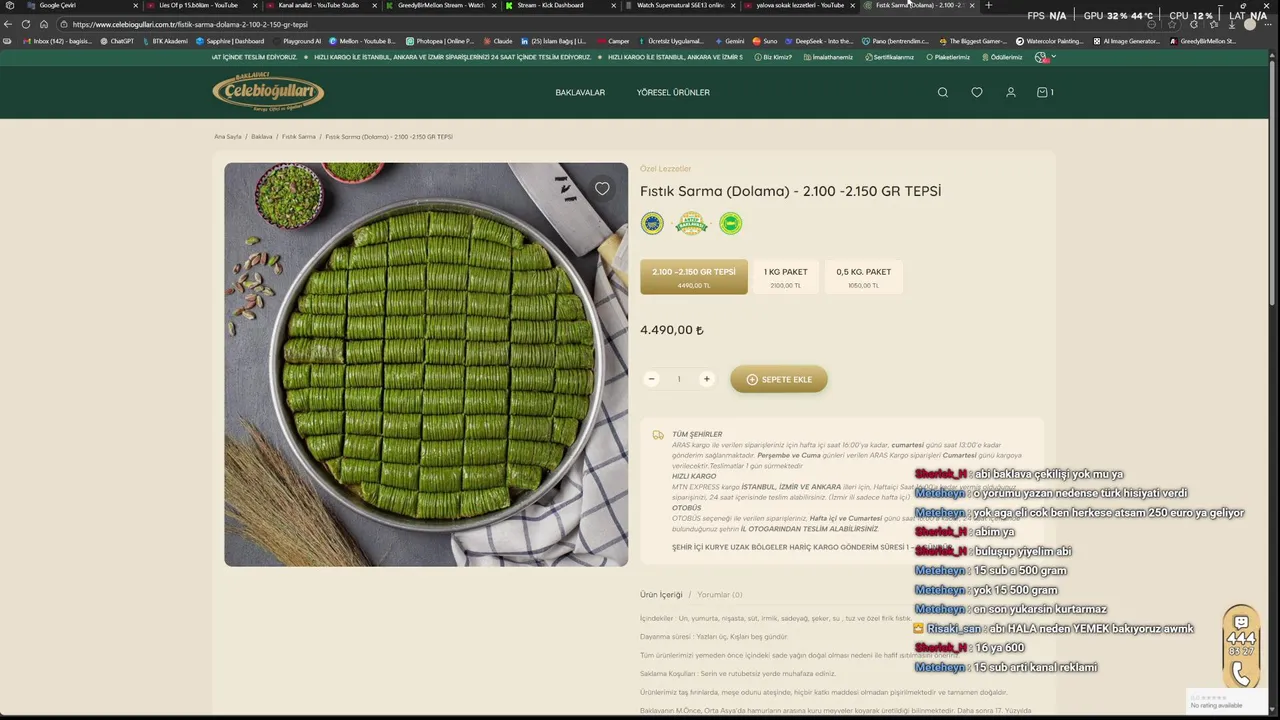Screen dimensions: 1280x720
Task: Open the ChatGPT bookmark
Action: [x=117, y=41]
